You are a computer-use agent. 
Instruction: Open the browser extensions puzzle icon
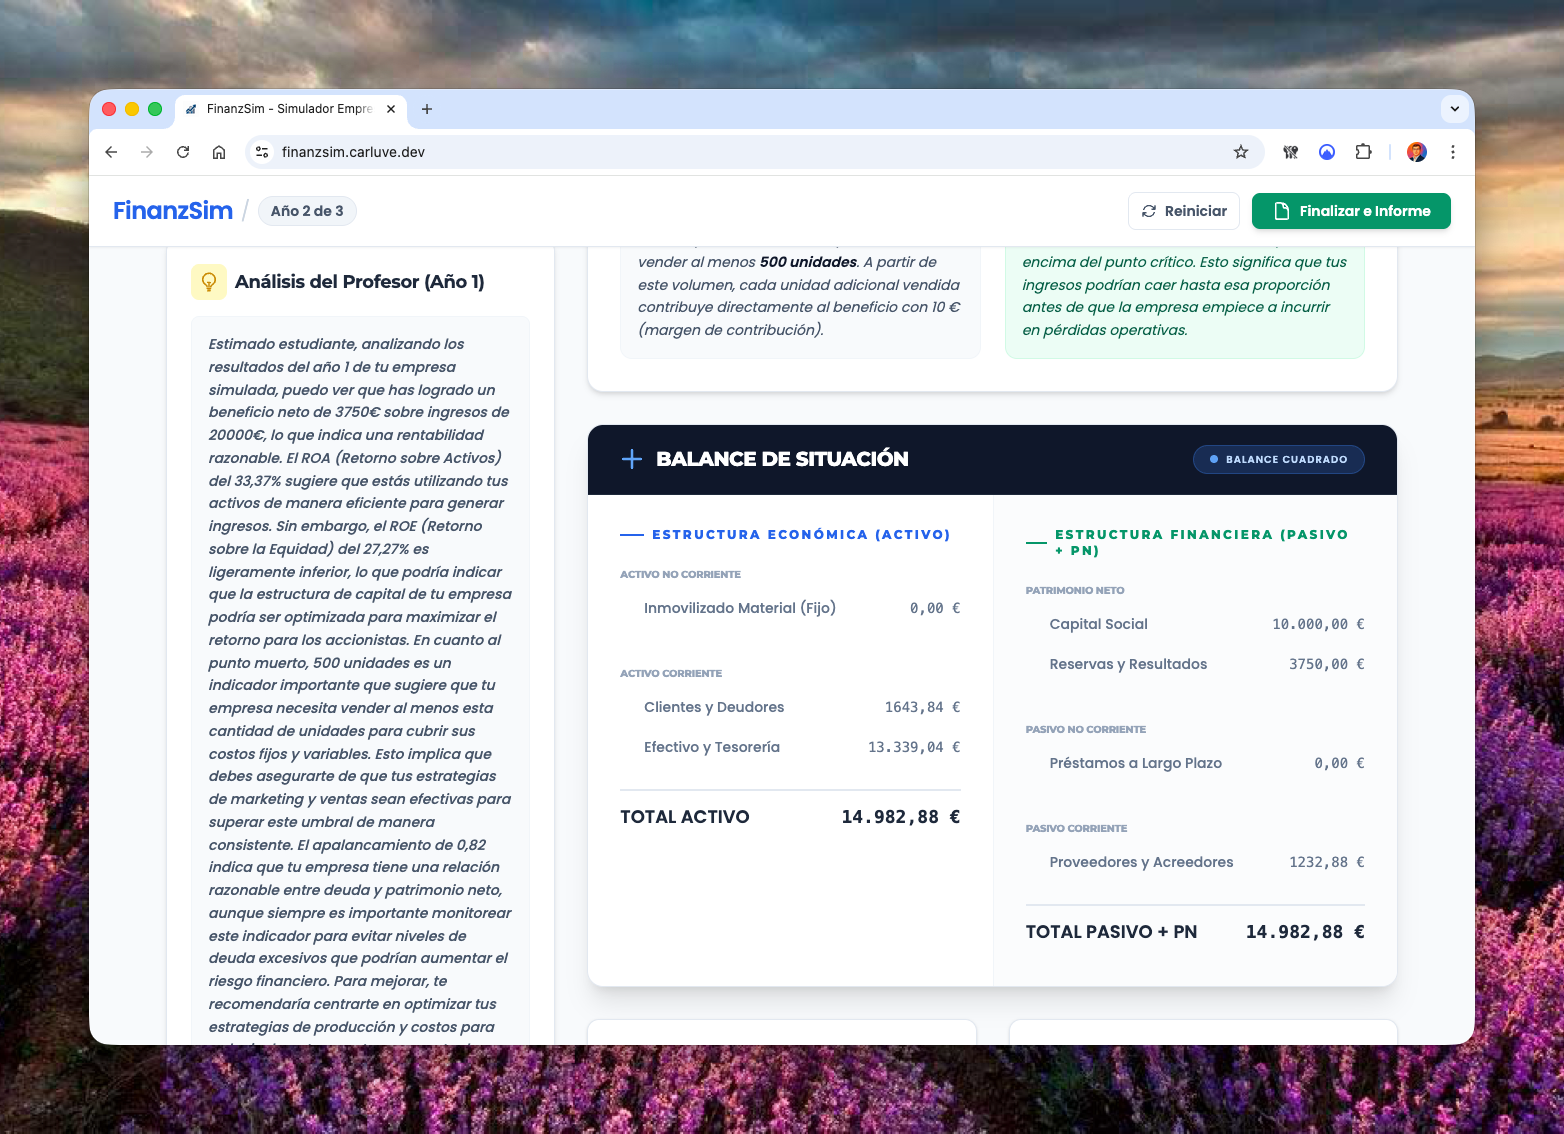(x=1363, y=152)
